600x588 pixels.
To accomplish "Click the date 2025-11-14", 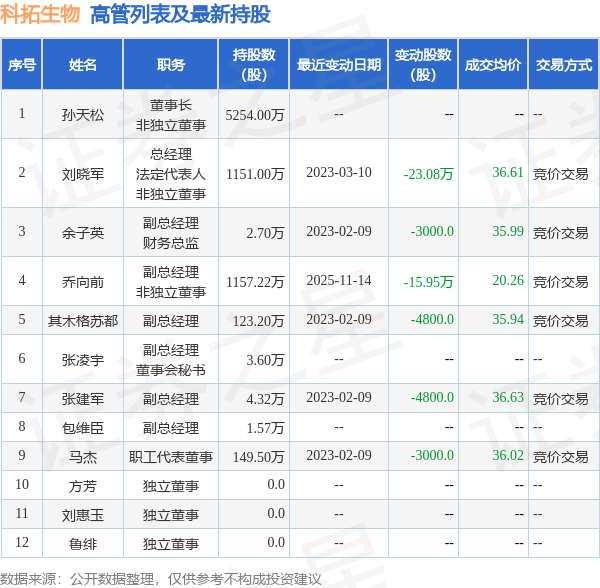I will (339, 280).
